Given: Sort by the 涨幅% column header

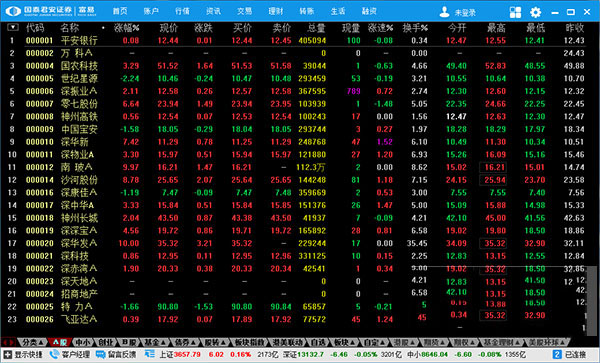Looking at the screenshot, I should [x=127, y=28].
